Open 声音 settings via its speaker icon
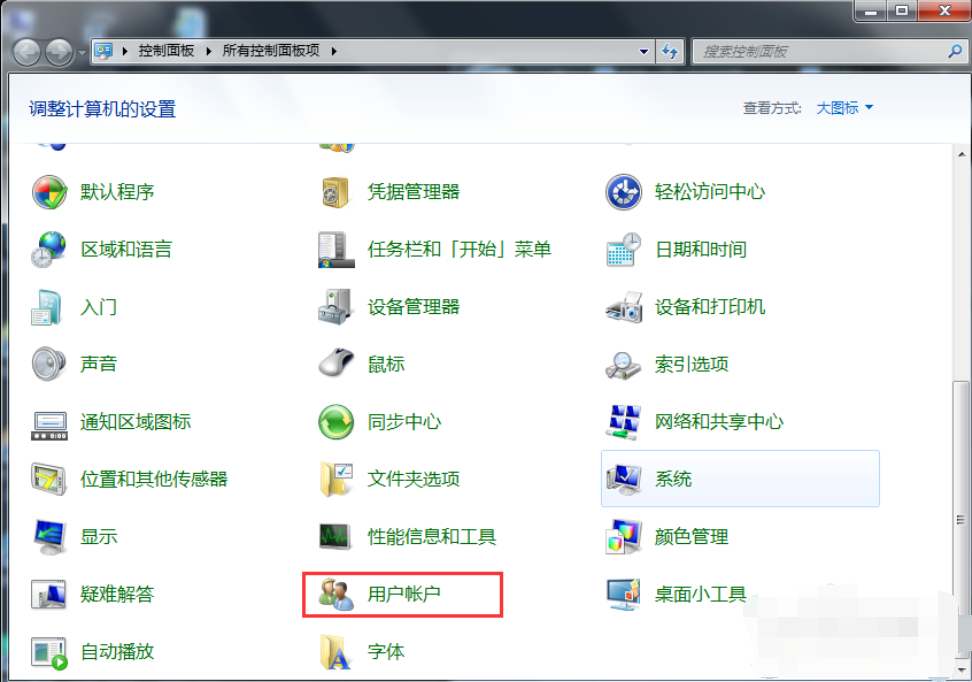Image resolution: width=972 pixels, height=682 pixels. pos(47,364)
